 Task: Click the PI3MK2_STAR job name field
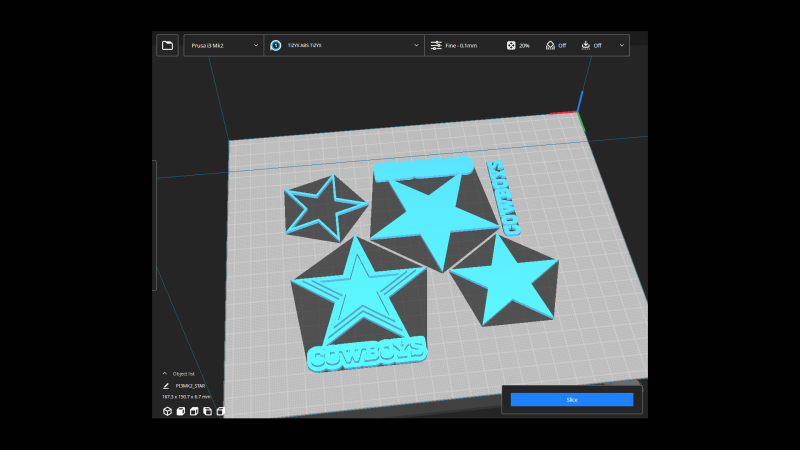click(x=190, y=385)
